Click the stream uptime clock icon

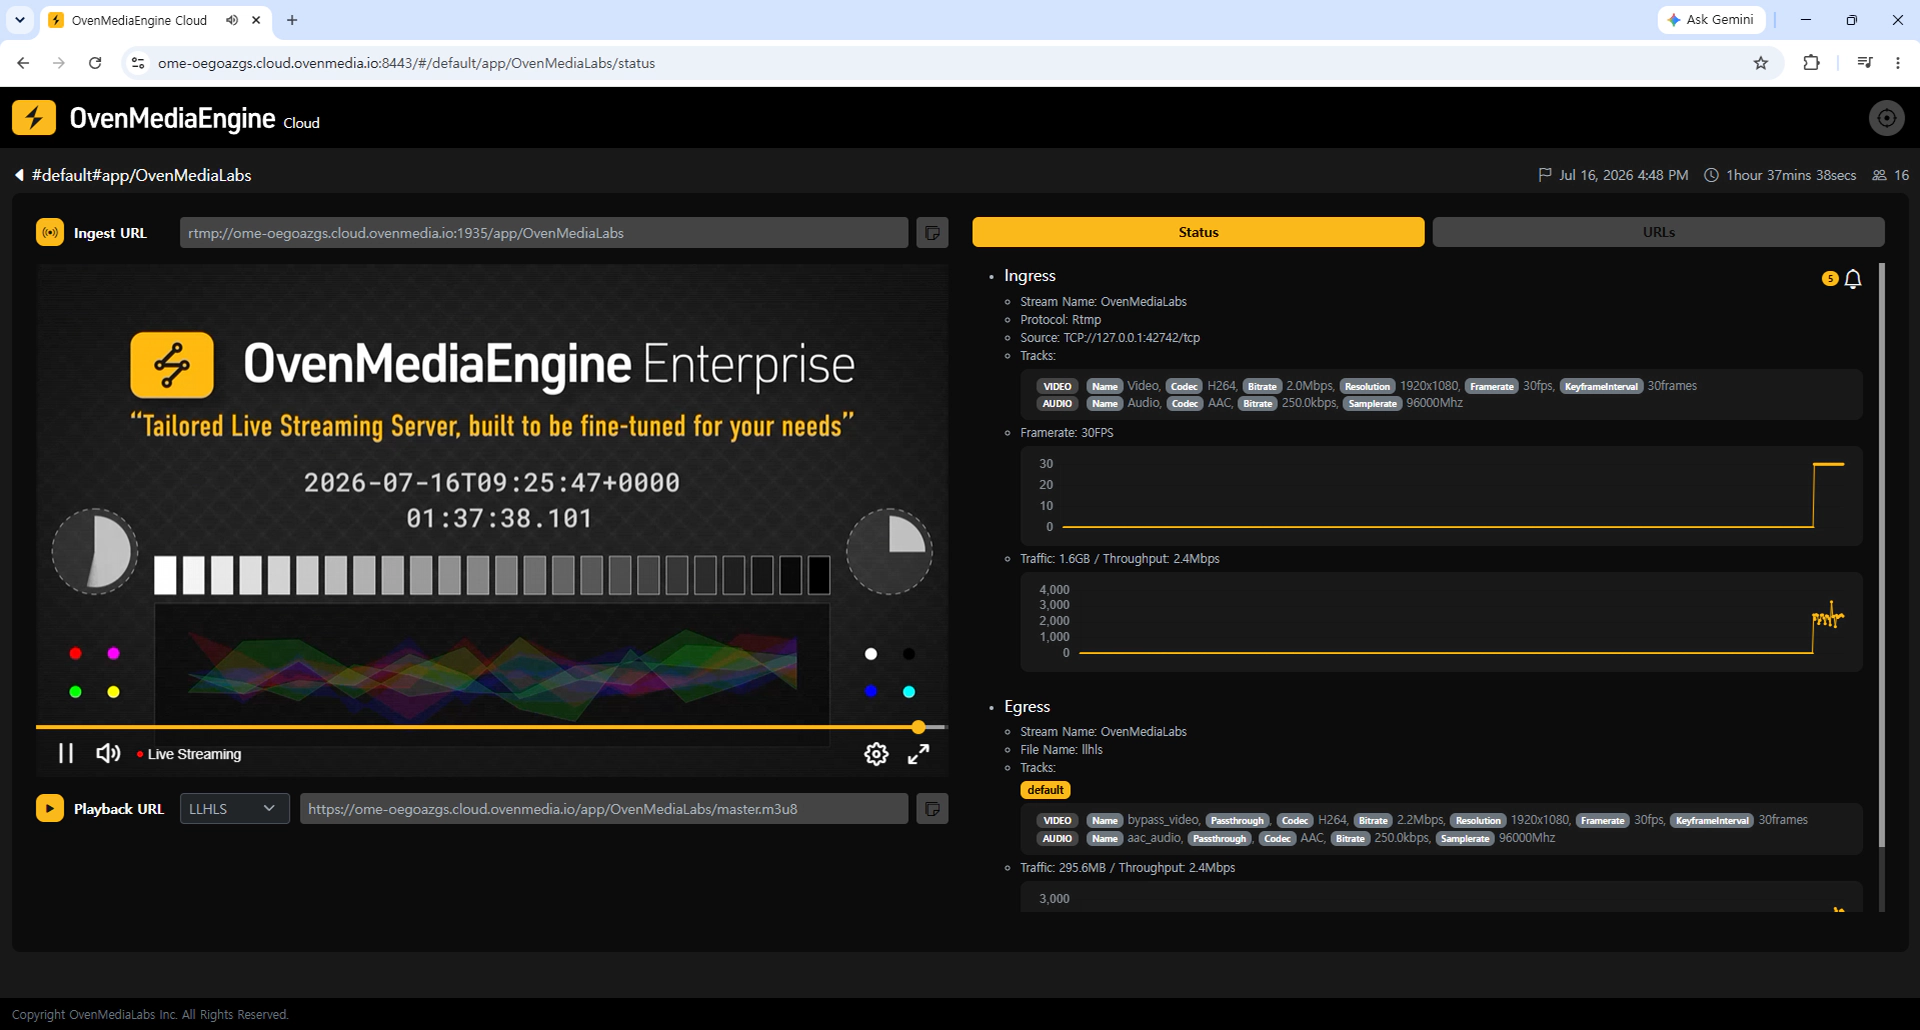click(1712, 175)
